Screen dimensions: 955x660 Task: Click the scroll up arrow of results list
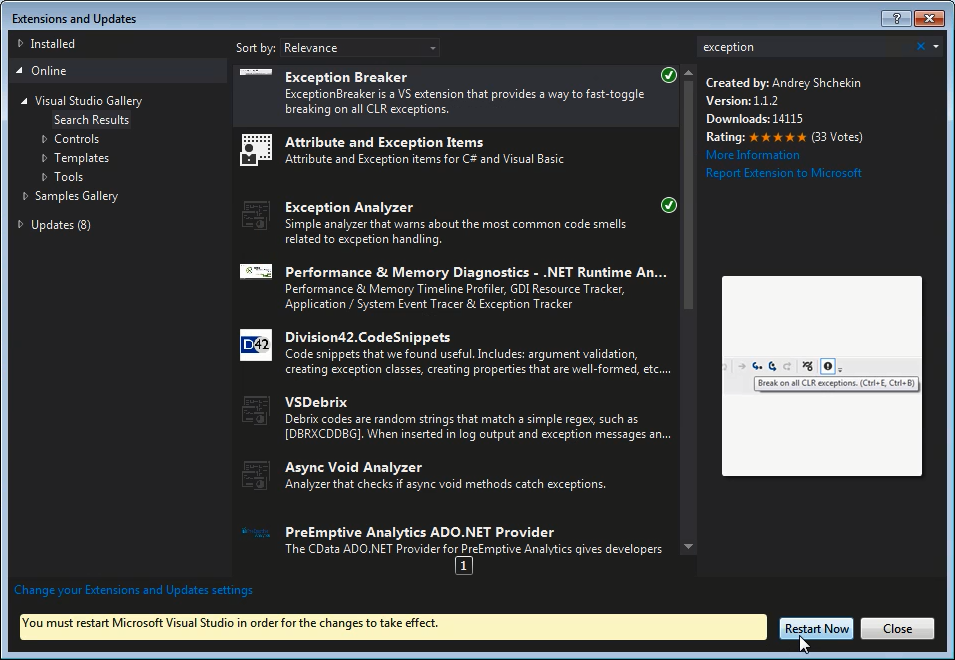[x=688, y=72]
